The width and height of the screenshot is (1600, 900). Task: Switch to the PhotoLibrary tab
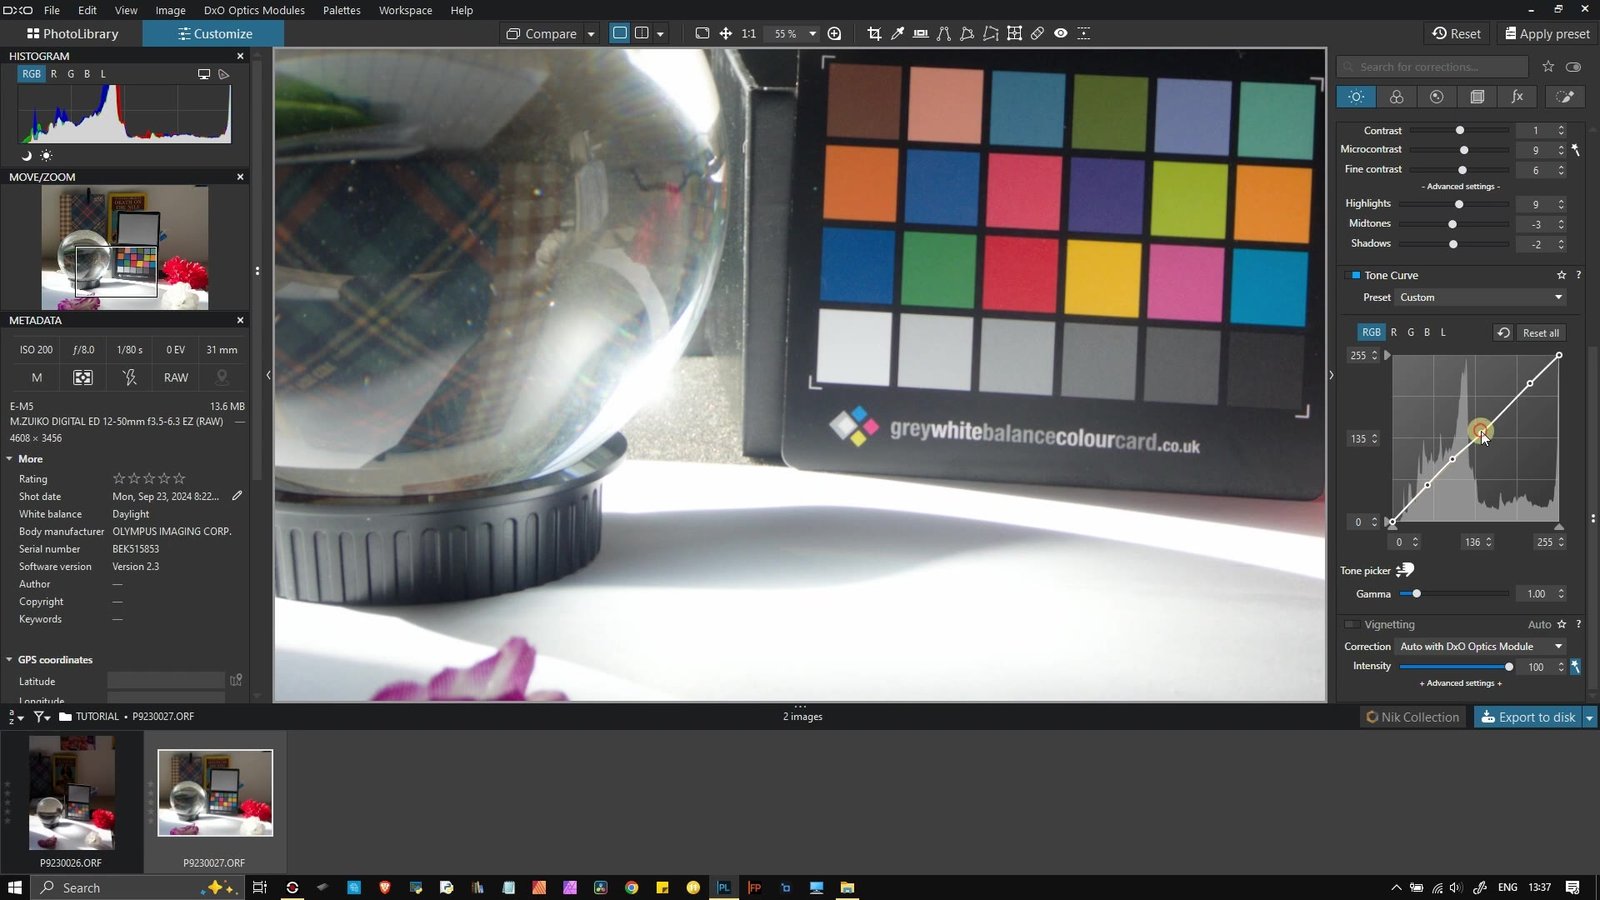tap(72, 33)
